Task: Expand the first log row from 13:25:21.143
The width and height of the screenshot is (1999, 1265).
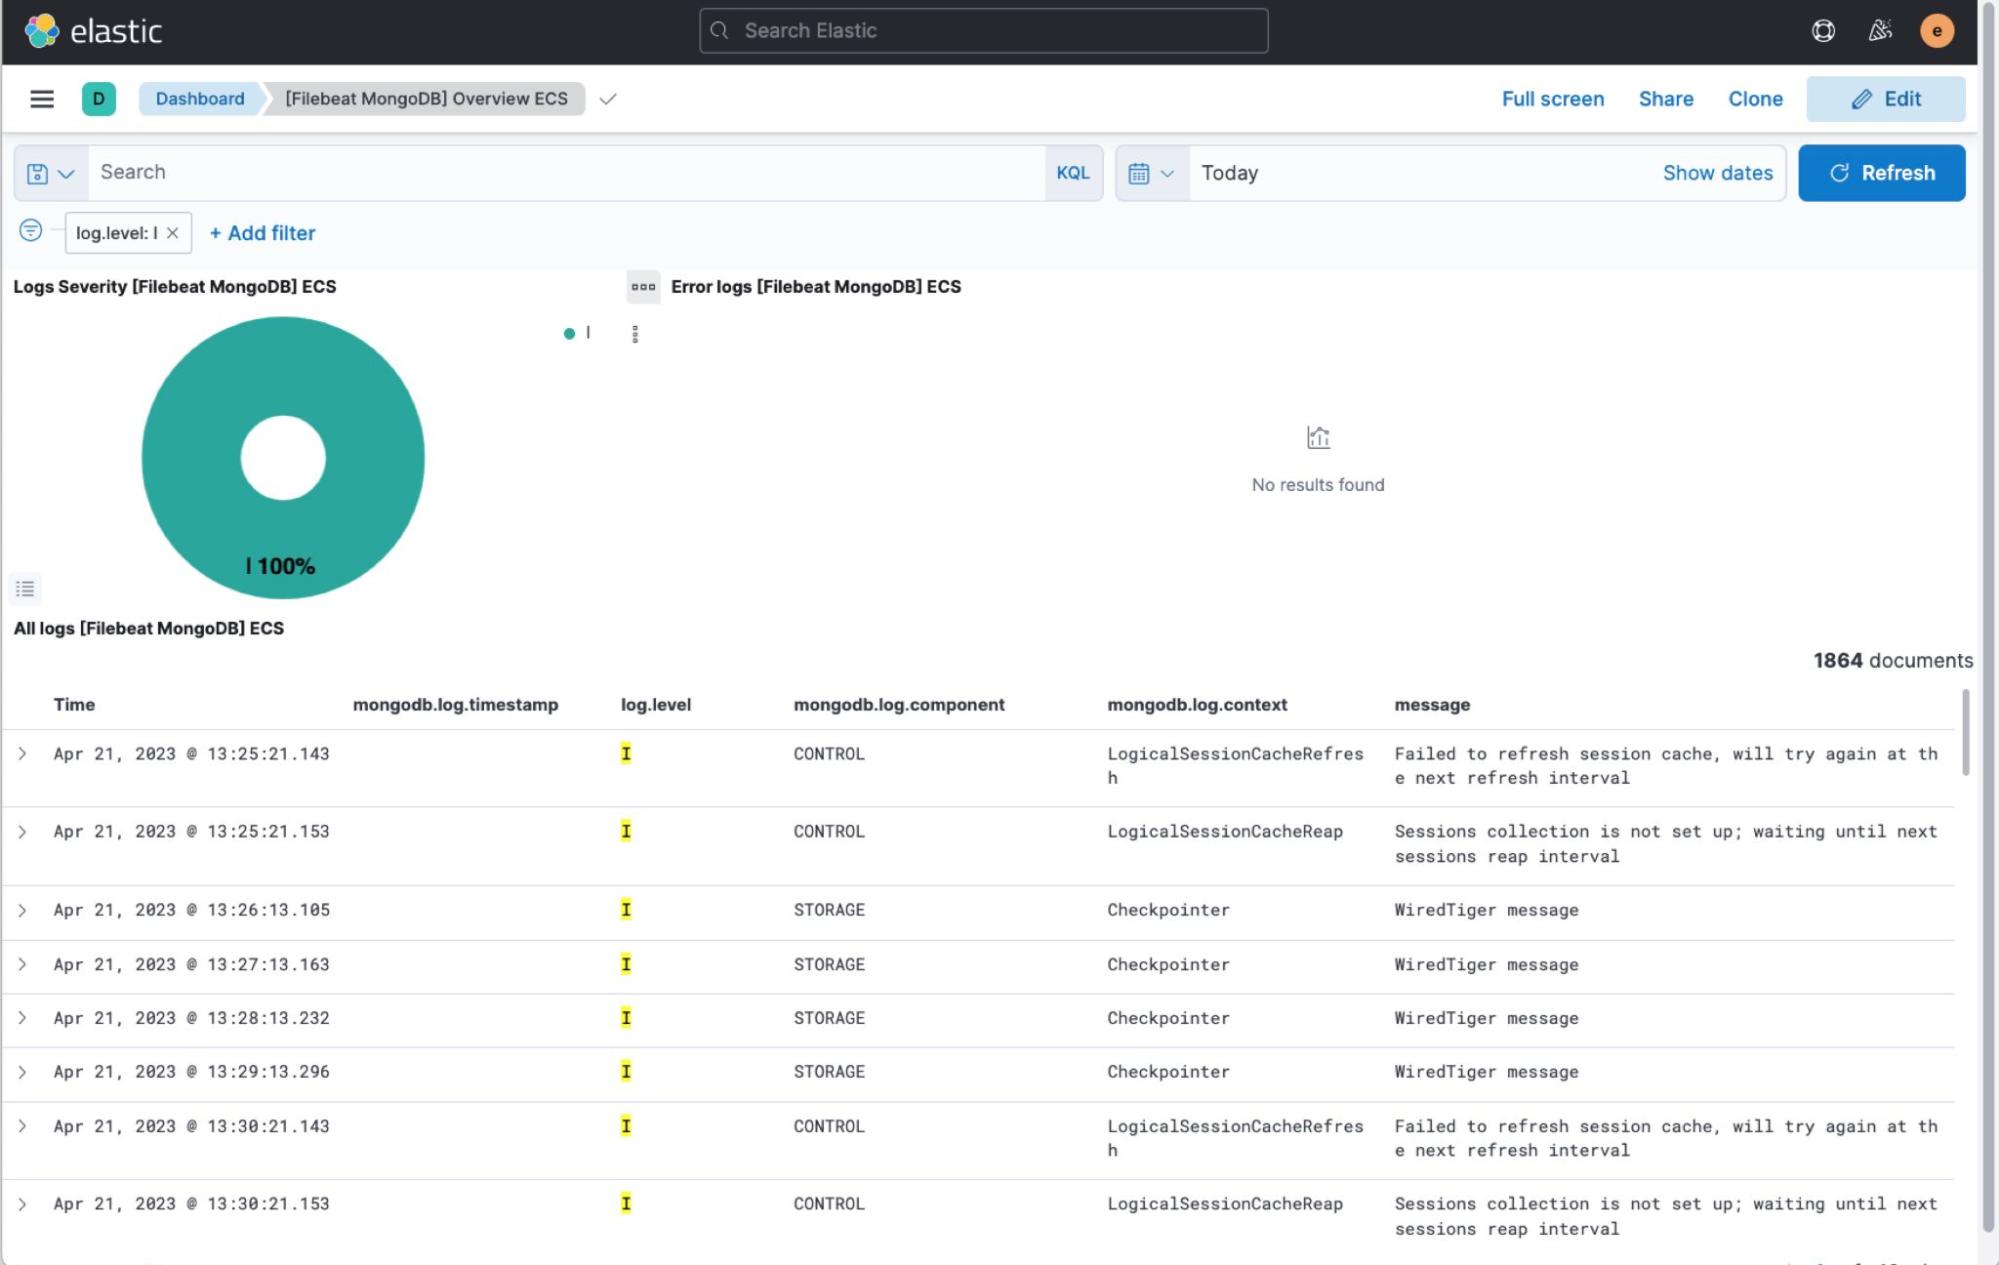Action: [x=23, y=754]
